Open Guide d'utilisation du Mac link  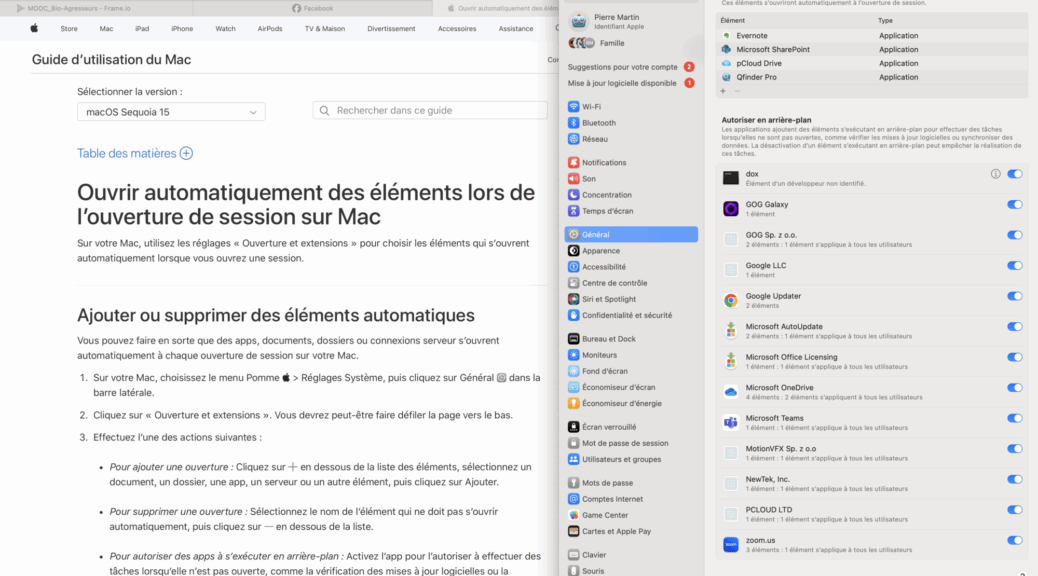click(111, 60)
